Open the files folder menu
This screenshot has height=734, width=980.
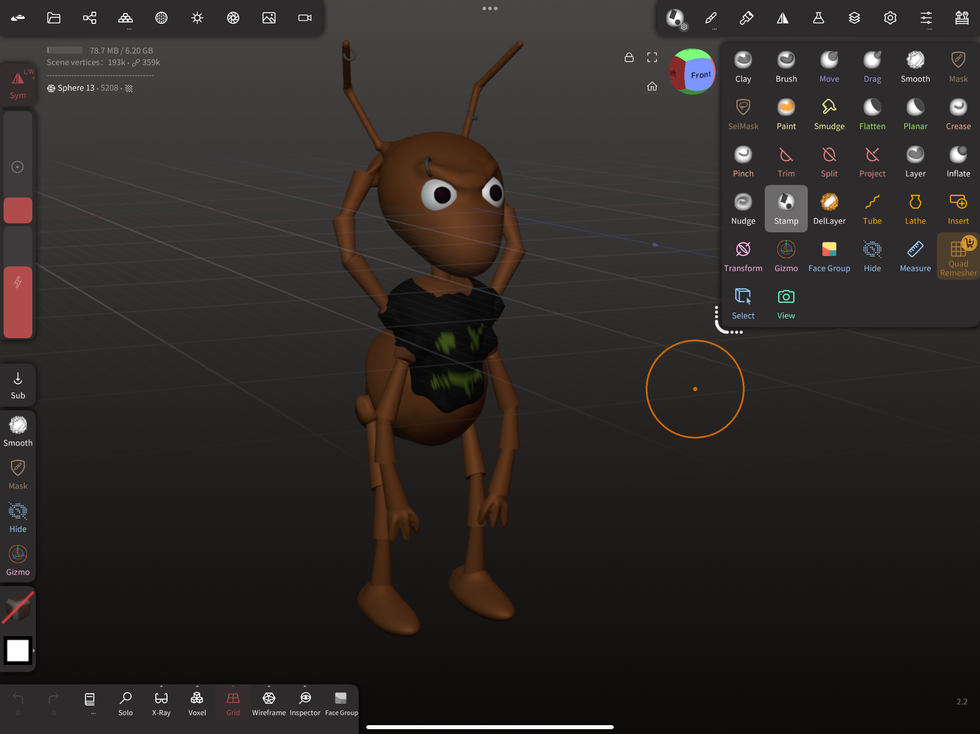point(54,18)
